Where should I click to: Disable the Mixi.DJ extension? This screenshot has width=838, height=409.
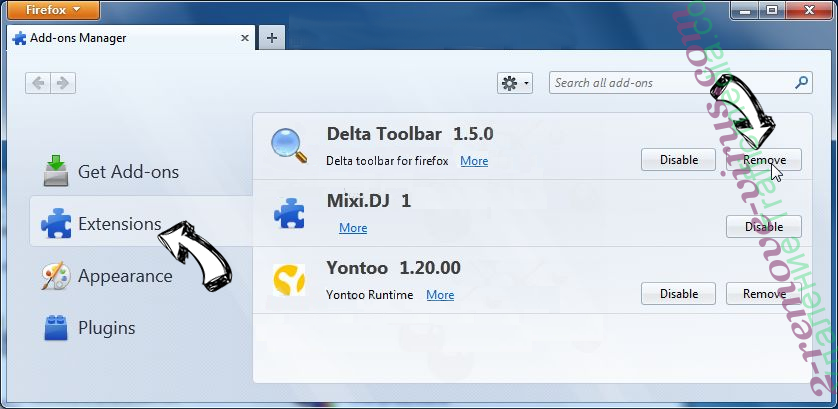click(x=763, y=227)
